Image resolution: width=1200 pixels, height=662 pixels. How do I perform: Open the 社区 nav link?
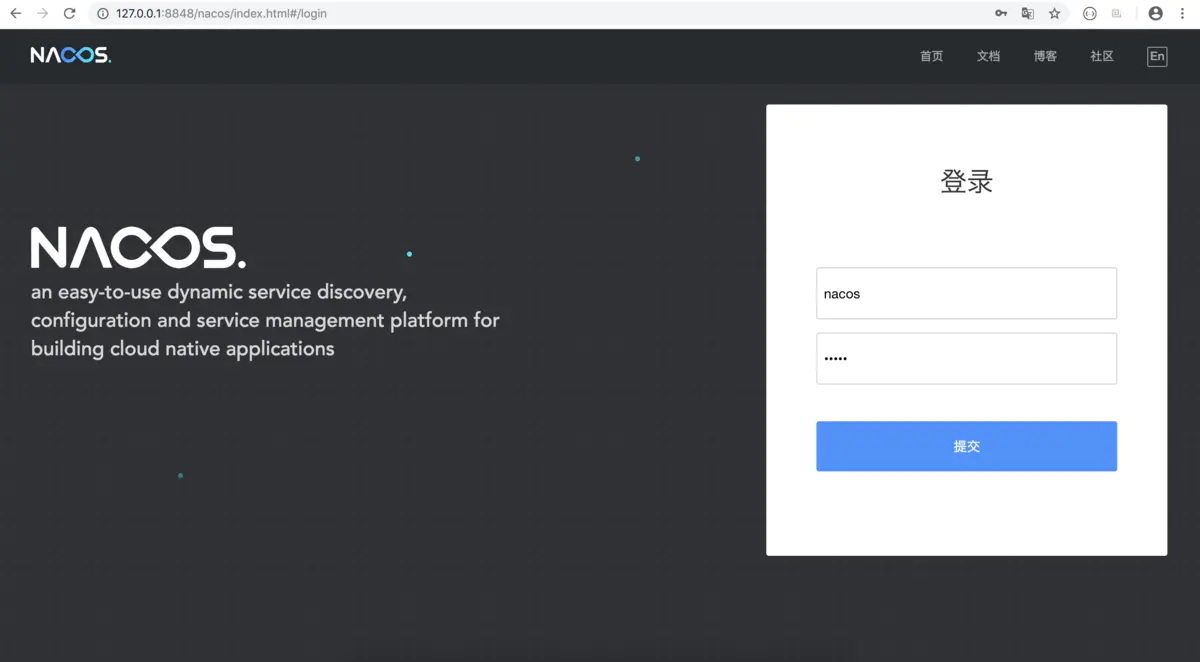coord(1102,56)
